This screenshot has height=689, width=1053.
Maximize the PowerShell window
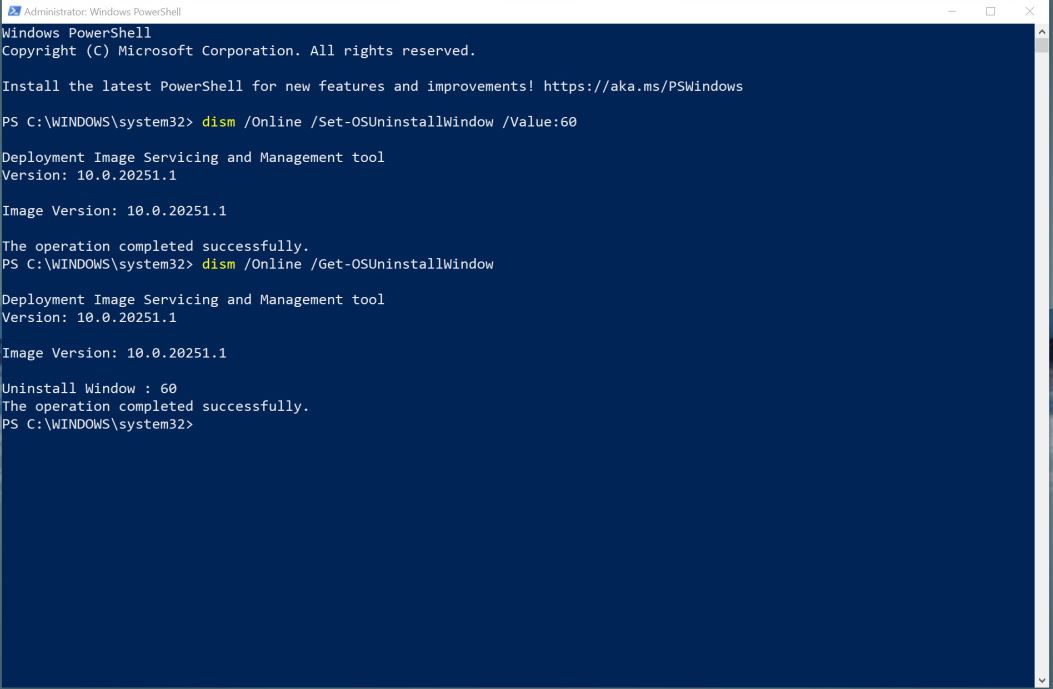991,11
